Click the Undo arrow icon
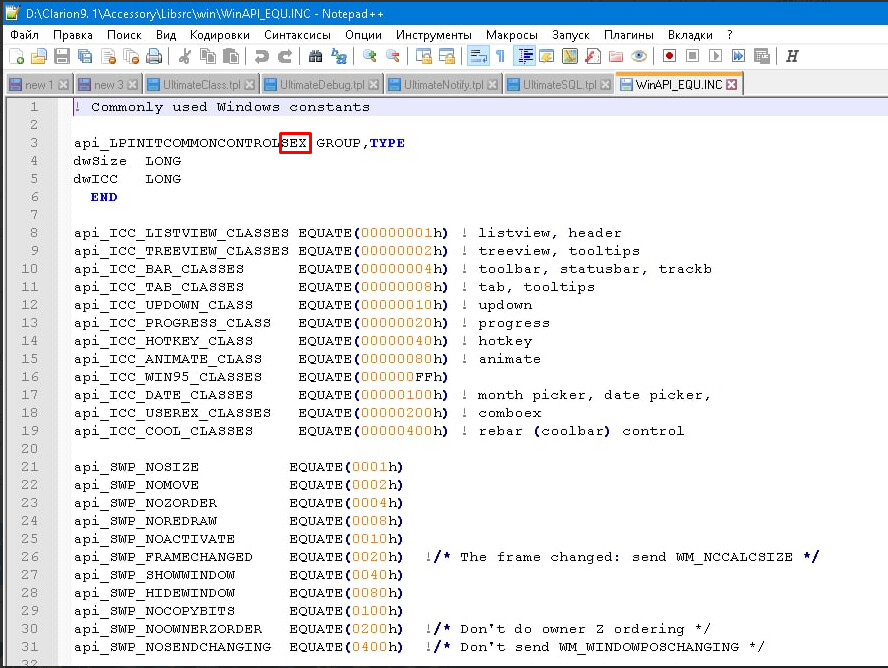This screenshot has height=668, width=888. coord(262,56)
